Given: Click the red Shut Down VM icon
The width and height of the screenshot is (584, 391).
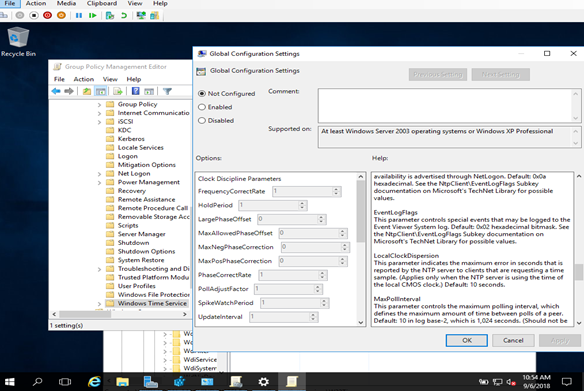Looking at the screenshot, I should point(47,15).
